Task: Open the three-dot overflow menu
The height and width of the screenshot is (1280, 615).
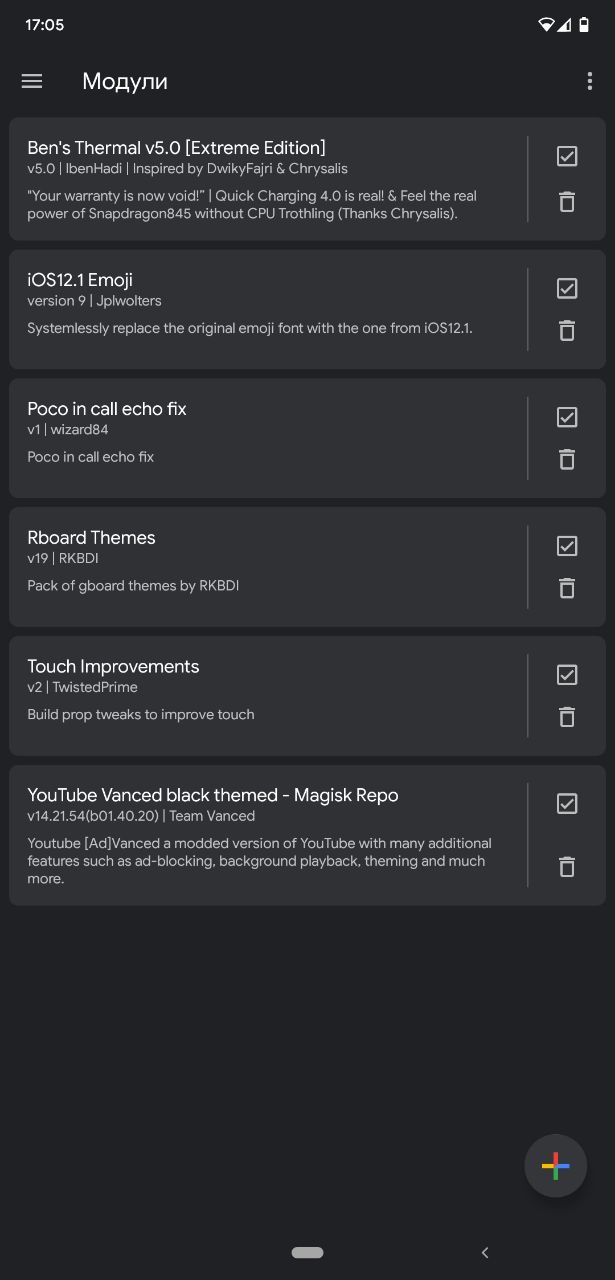Action: click(x=589, y=82)
